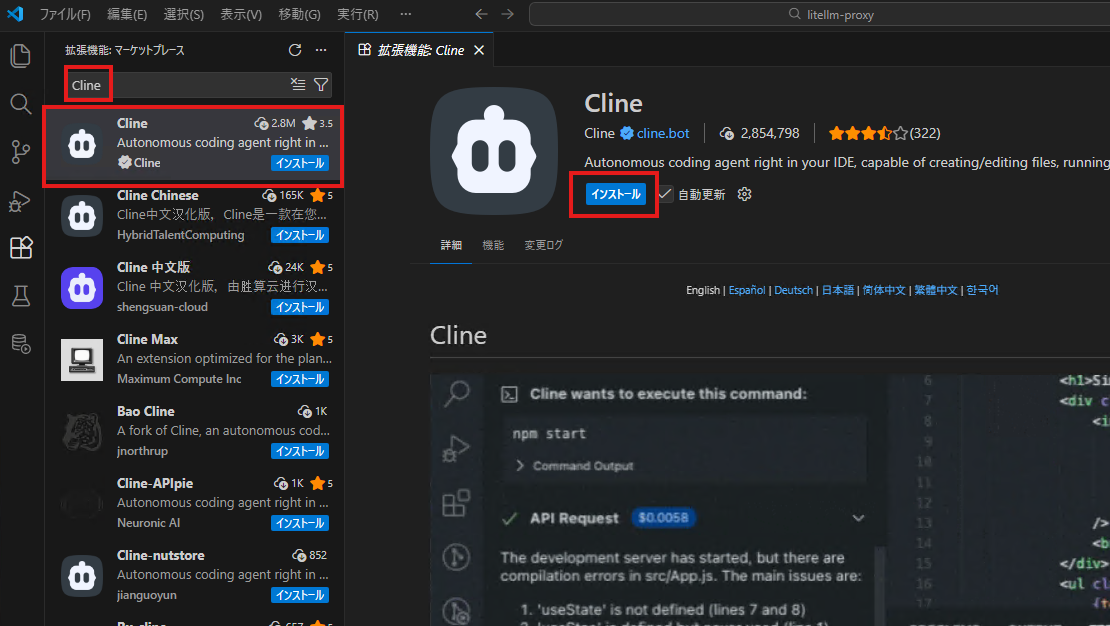The image size is (1110, 626).
Task: Install the Cline 中文版 extension
Action: coord(300,307)
